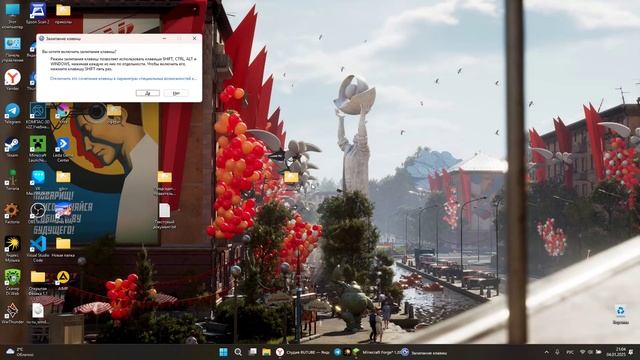Screen dimensions: 640x360
Task: Open OBS Studio desktop shortcut
Action: tap(38, 213)
